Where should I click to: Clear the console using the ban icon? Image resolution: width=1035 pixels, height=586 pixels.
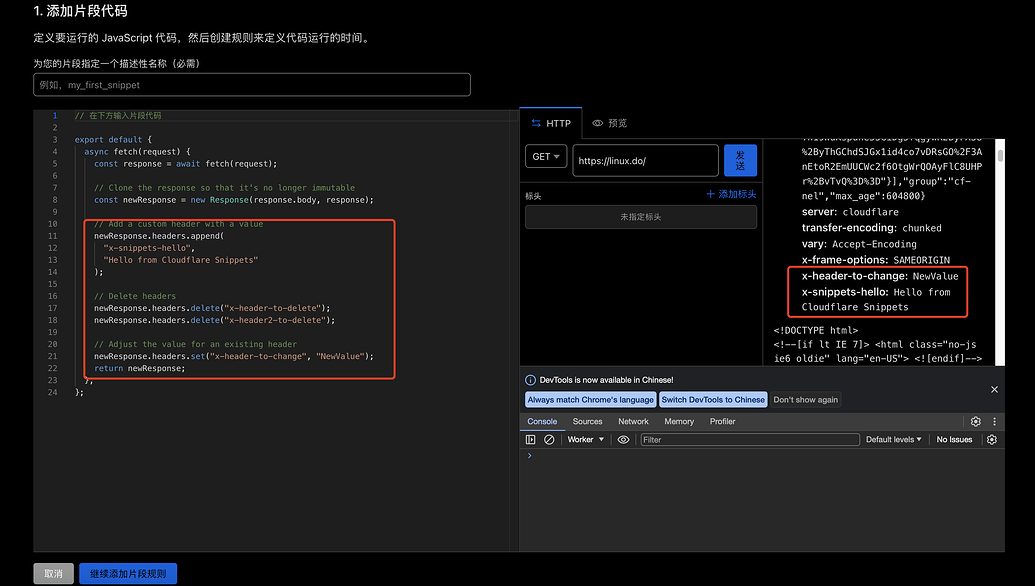549,440
